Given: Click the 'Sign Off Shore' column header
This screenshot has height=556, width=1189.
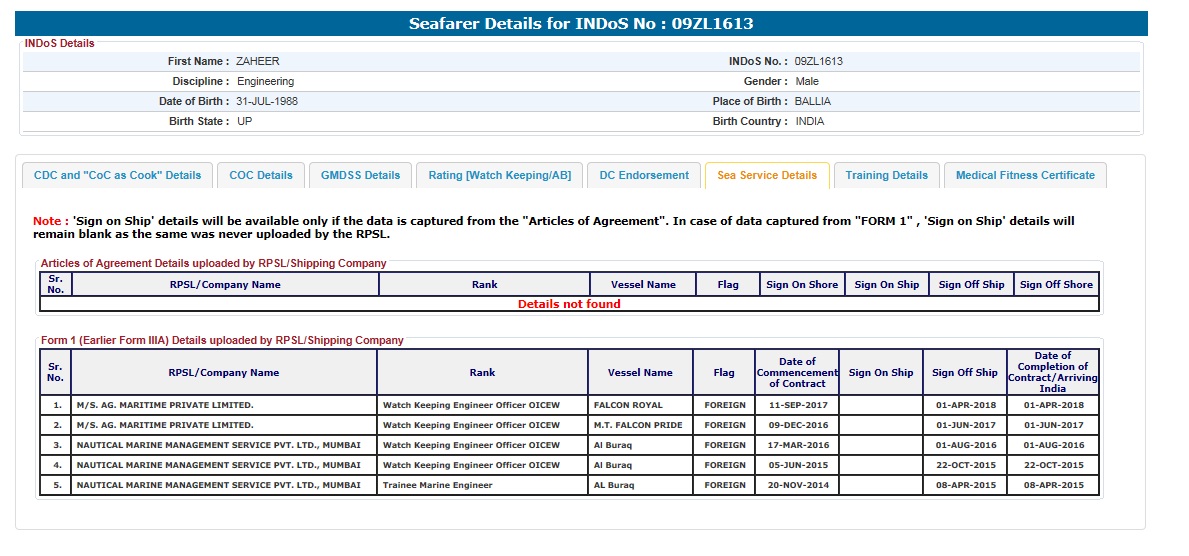Looking at the screenshot, I should tap(1056, 285).
